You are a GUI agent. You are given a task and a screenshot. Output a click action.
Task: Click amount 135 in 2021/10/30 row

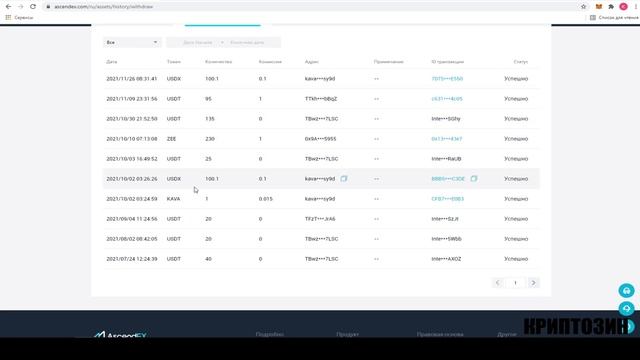[210, 119]
